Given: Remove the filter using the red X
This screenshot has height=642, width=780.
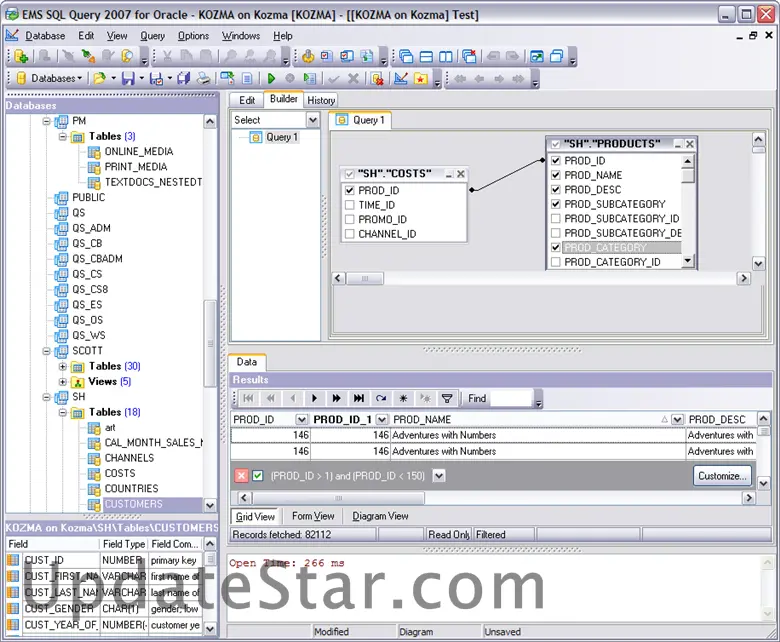Looking at the screenshot, I should tap(241, 476).
